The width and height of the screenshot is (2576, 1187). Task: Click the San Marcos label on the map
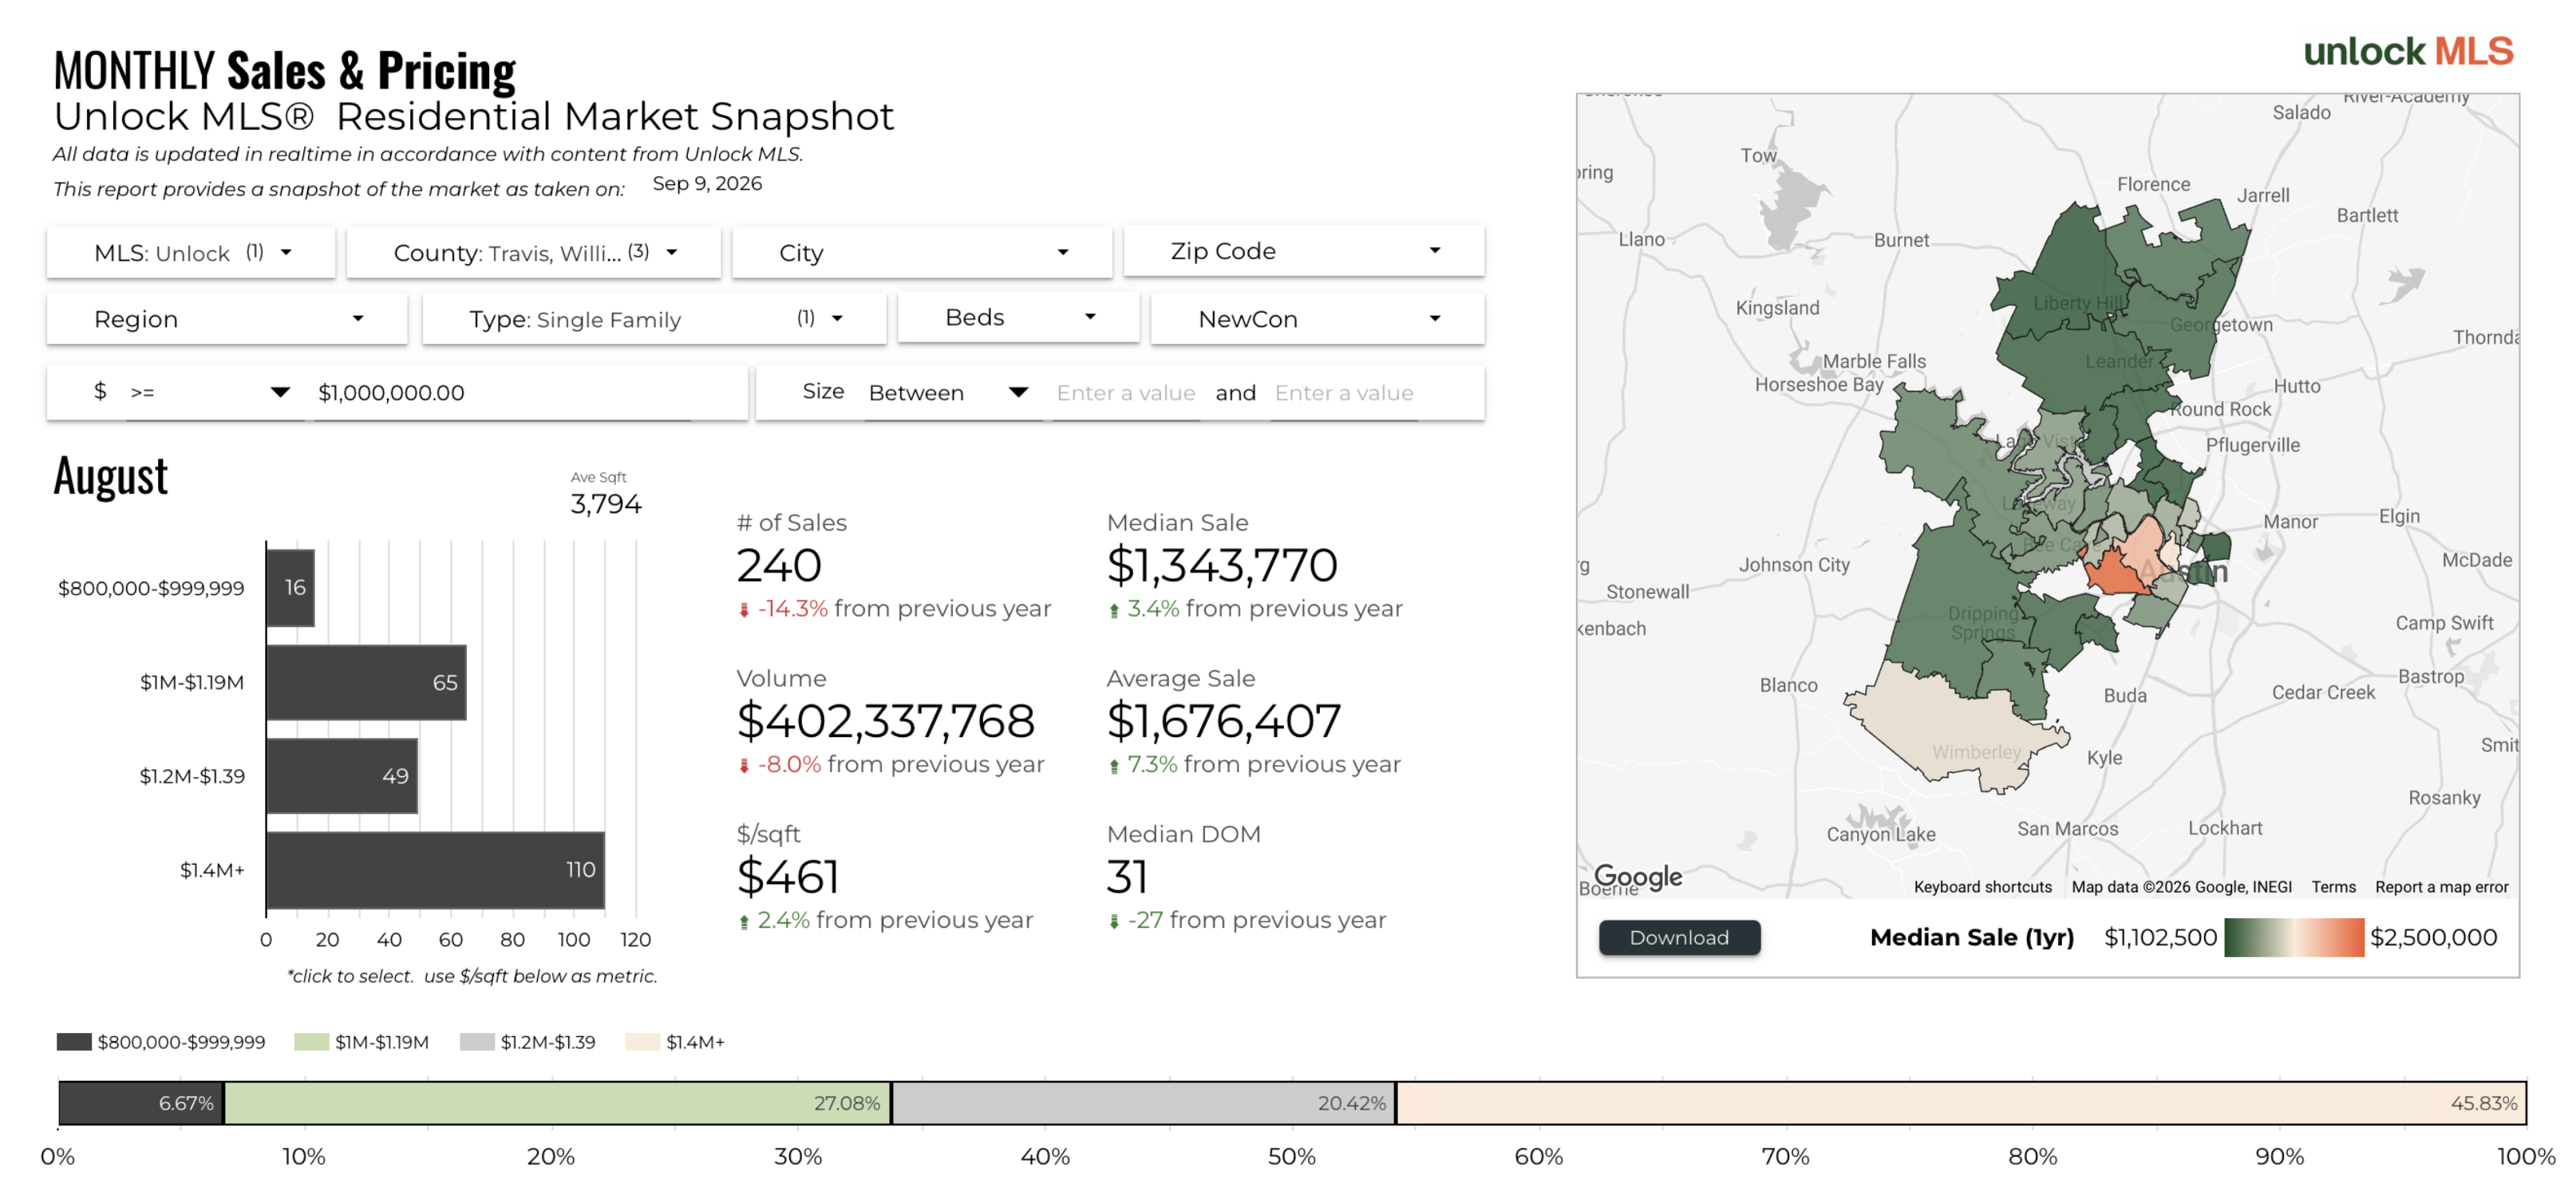coord(2067,829)
